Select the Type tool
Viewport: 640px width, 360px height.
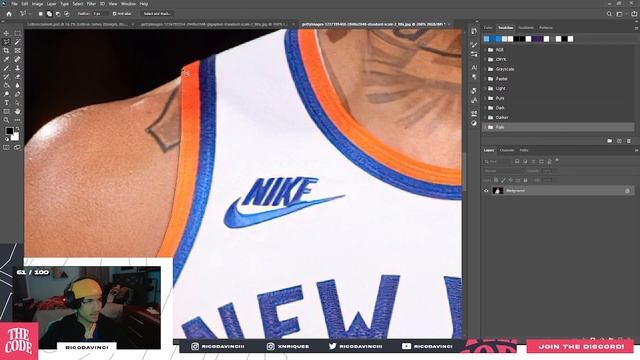point(6,103)
